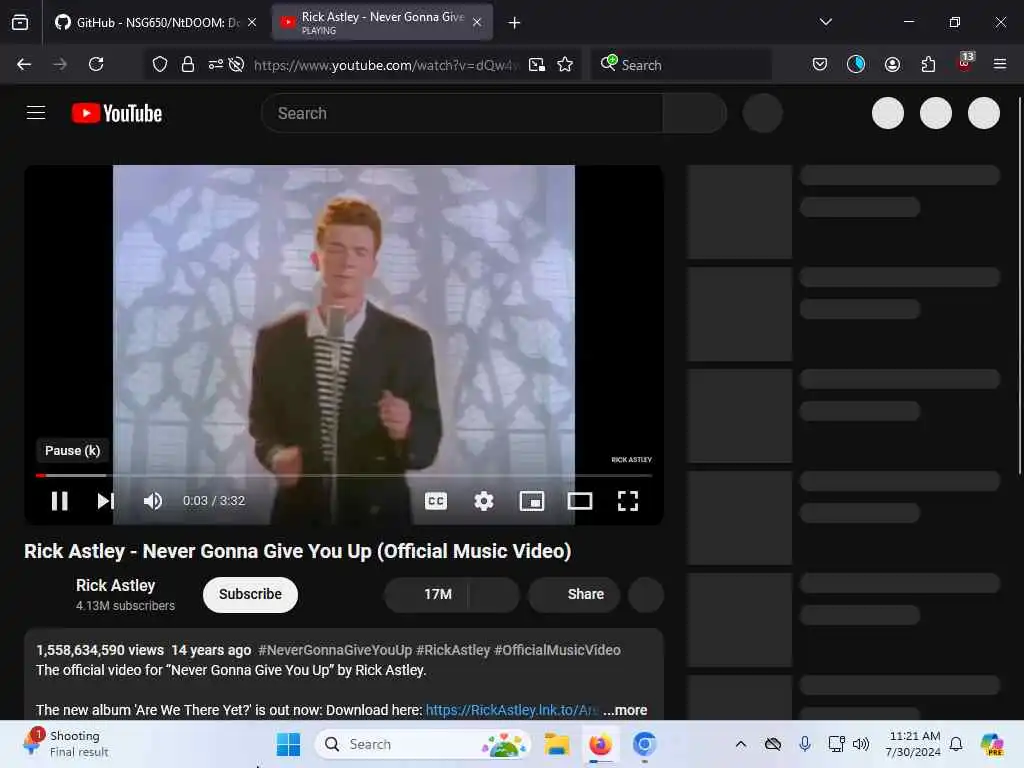Open the #NeverGonnaGiveYouUp hashtag

(x=335, y=650)
